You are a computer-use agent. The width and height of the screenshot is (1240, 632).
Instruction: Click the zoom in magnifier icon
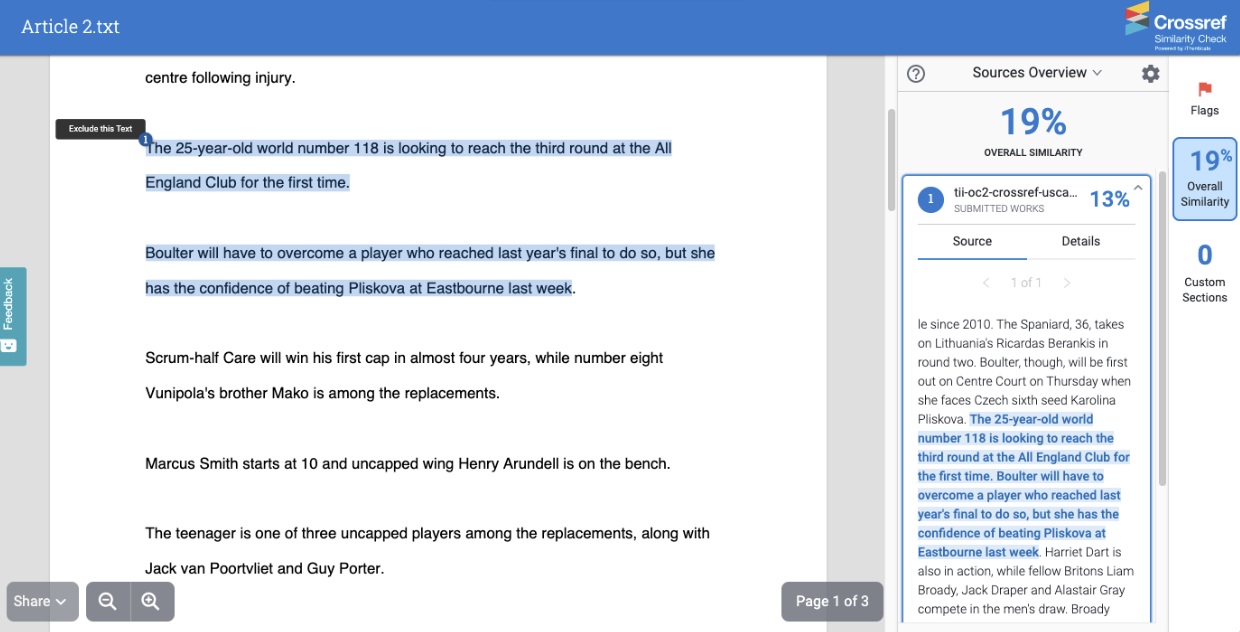coord(151,601)
